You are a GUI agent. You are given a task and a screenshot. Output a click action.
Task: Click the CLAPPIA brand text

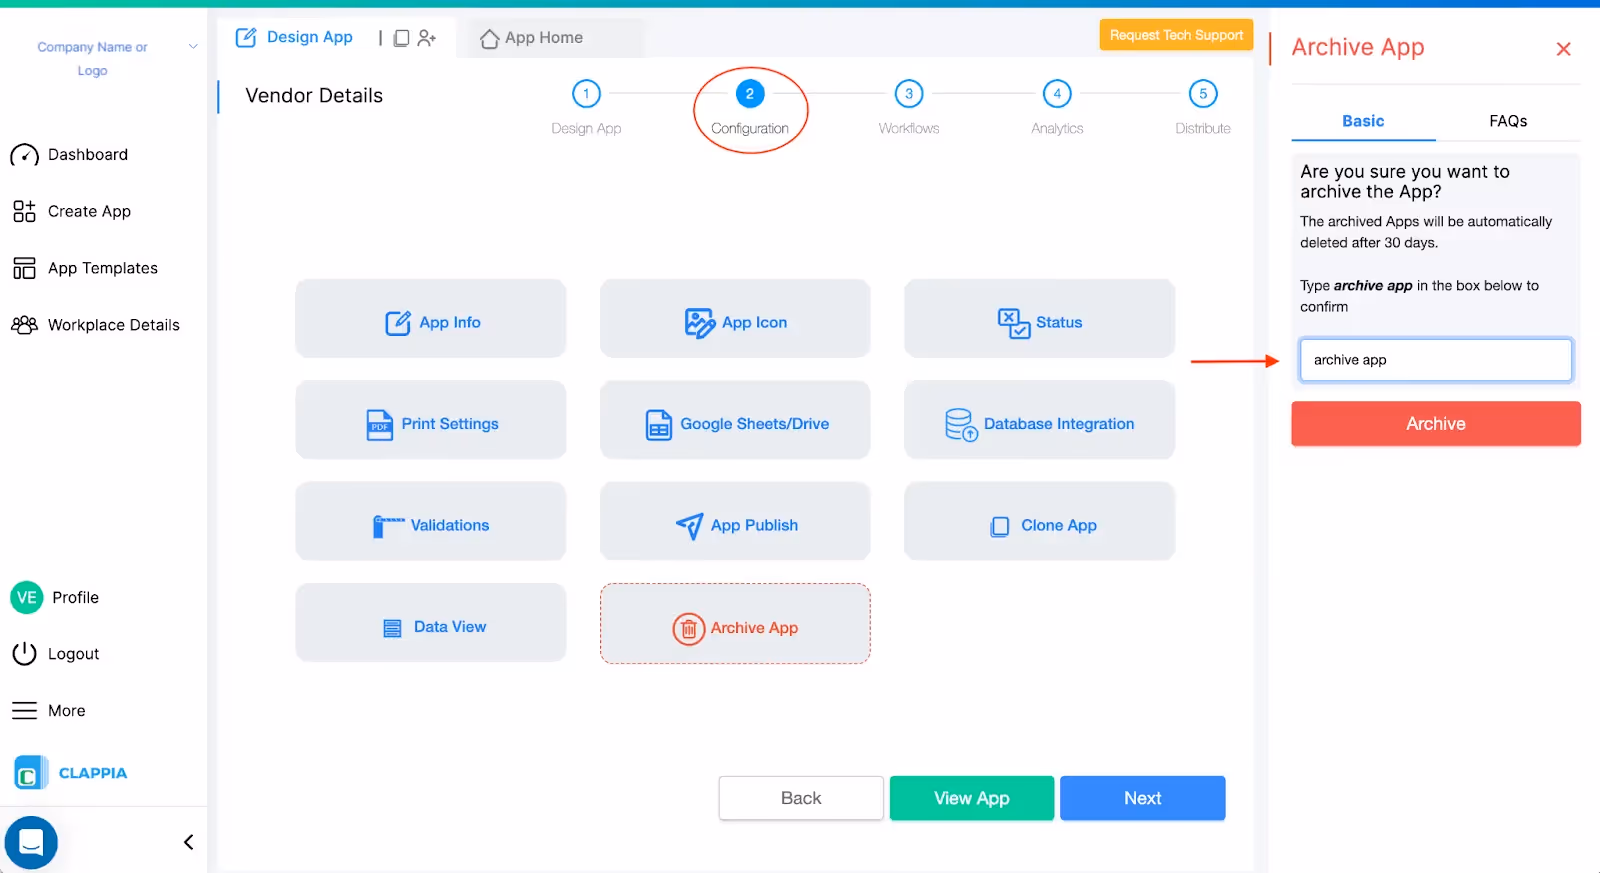(x=93, y=773)
